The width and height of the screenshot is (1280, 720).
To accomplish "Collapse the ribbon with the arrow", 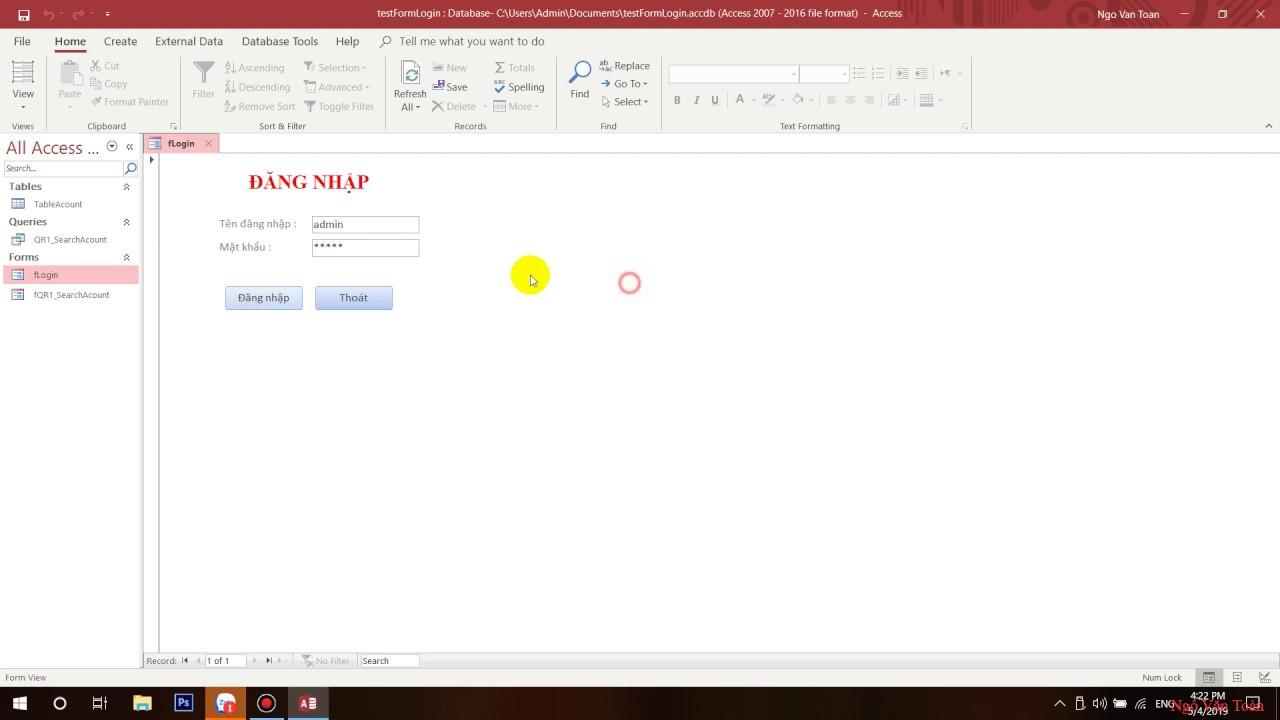I will (1269, 126).
